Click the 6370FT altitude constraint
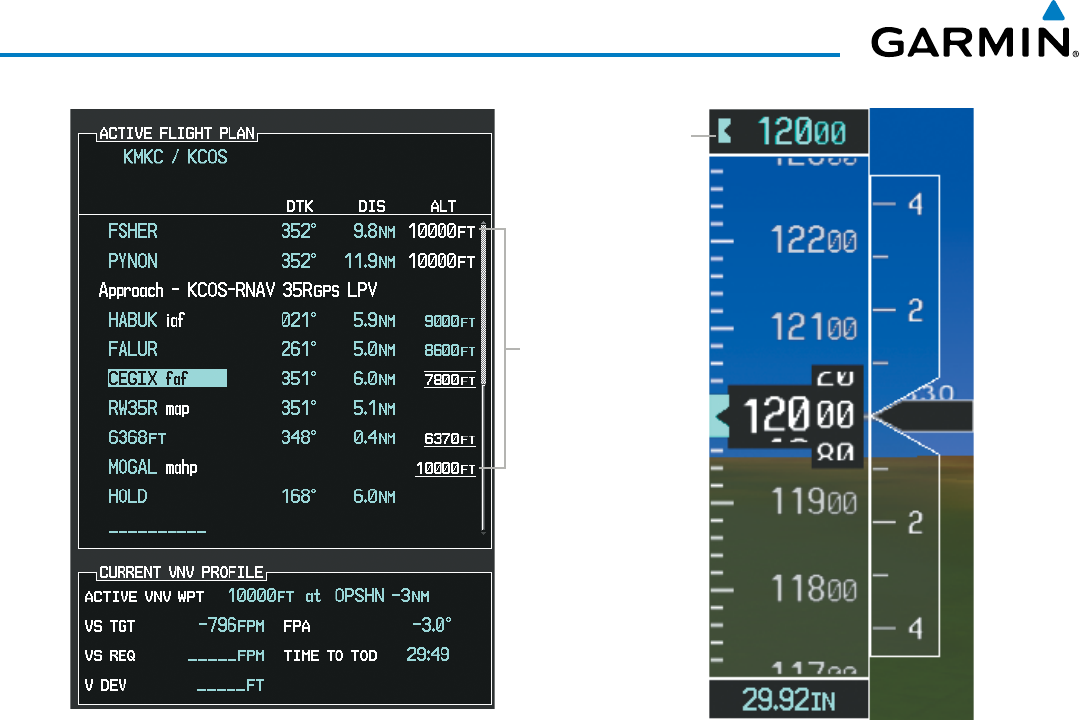Viewport: 1080px width, 720px height. click(450, 439)
